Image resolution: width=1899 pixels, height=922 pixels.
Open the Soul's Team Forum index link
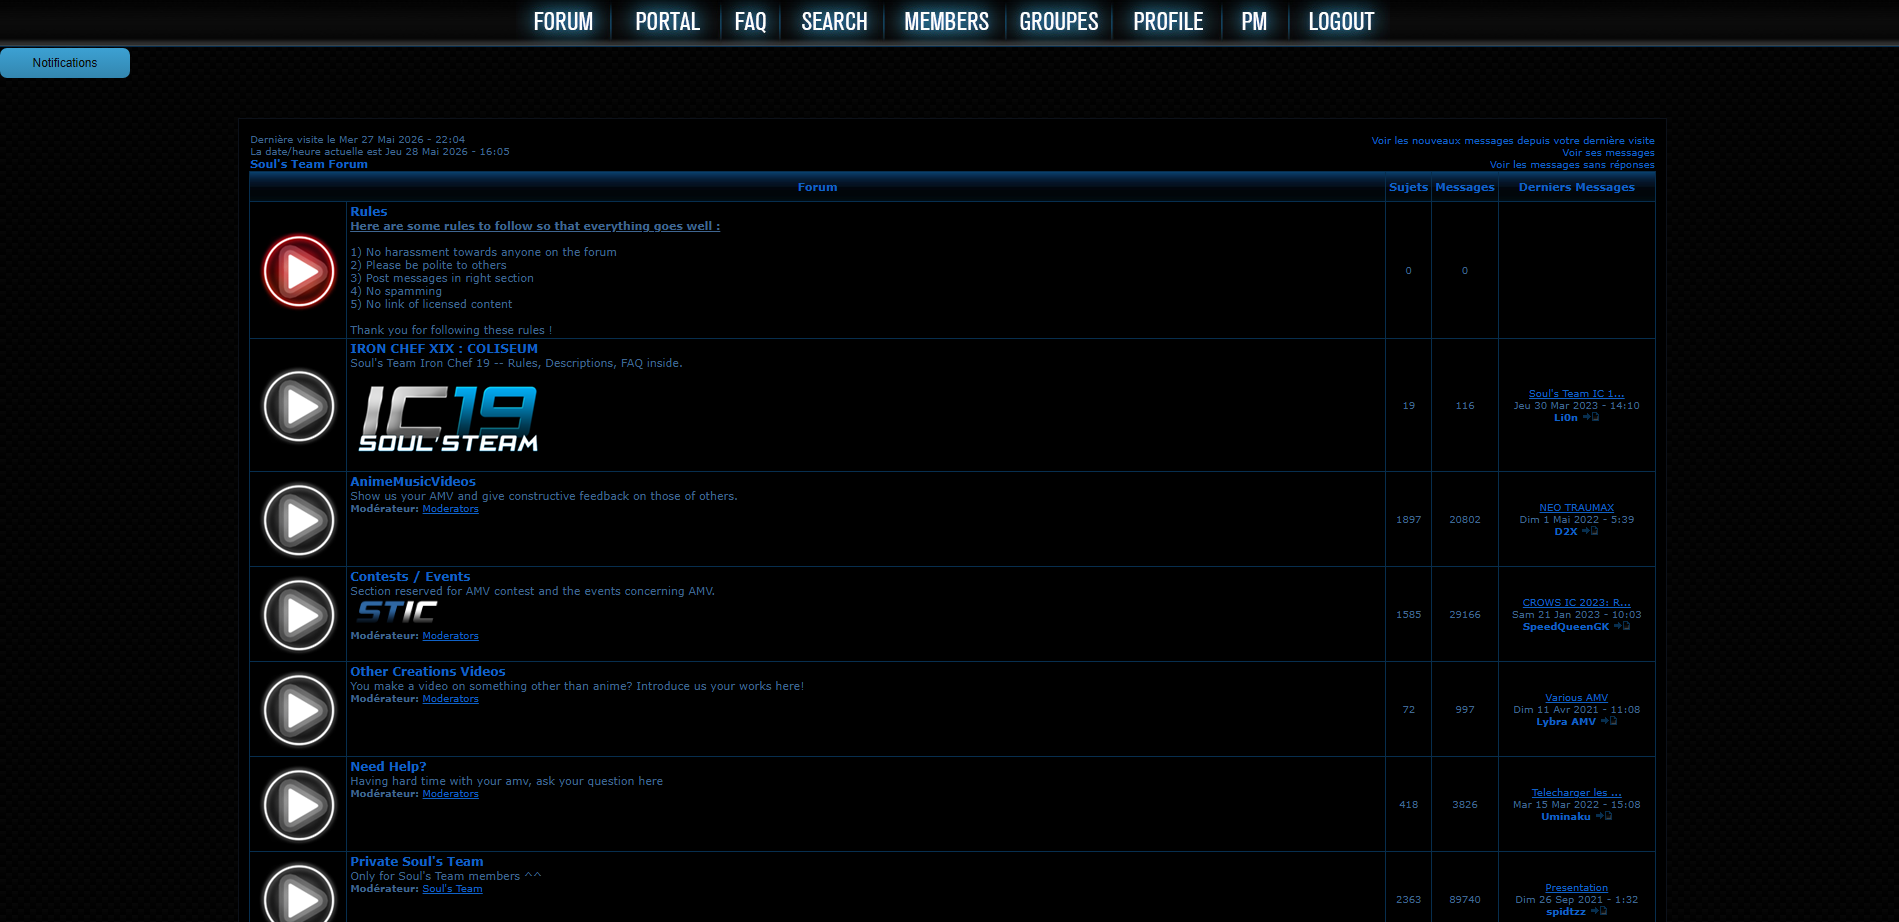(309, 164)
